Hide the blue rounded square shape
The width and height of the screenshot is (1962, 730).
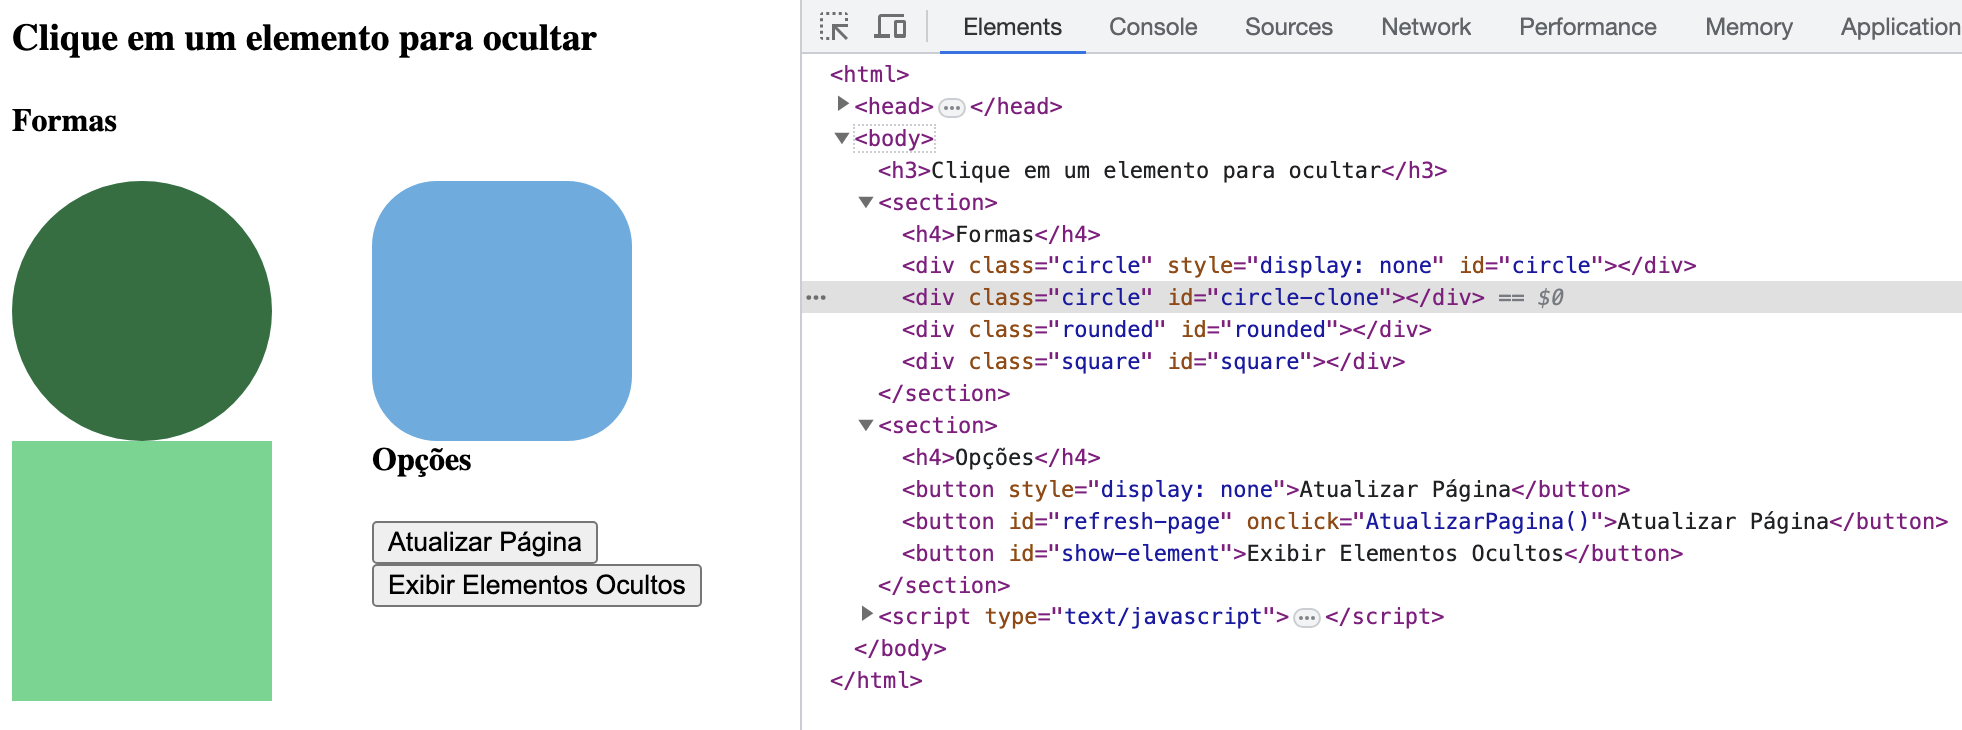[x=502, y=311]
